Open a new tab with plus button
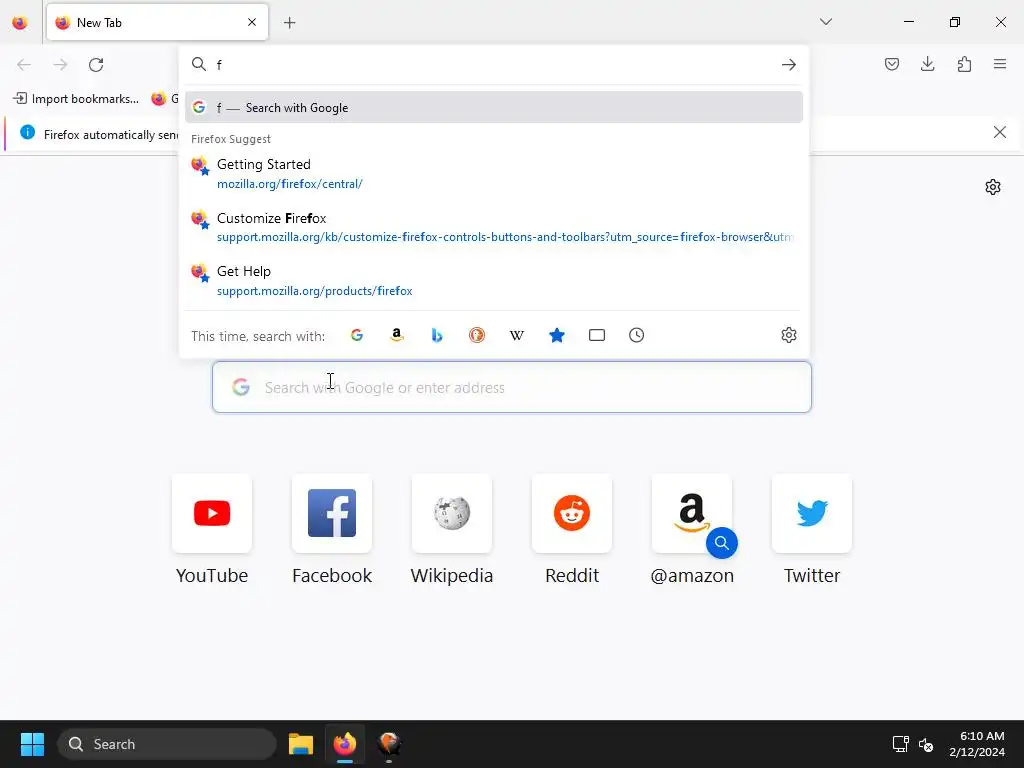 click(289, 23)
